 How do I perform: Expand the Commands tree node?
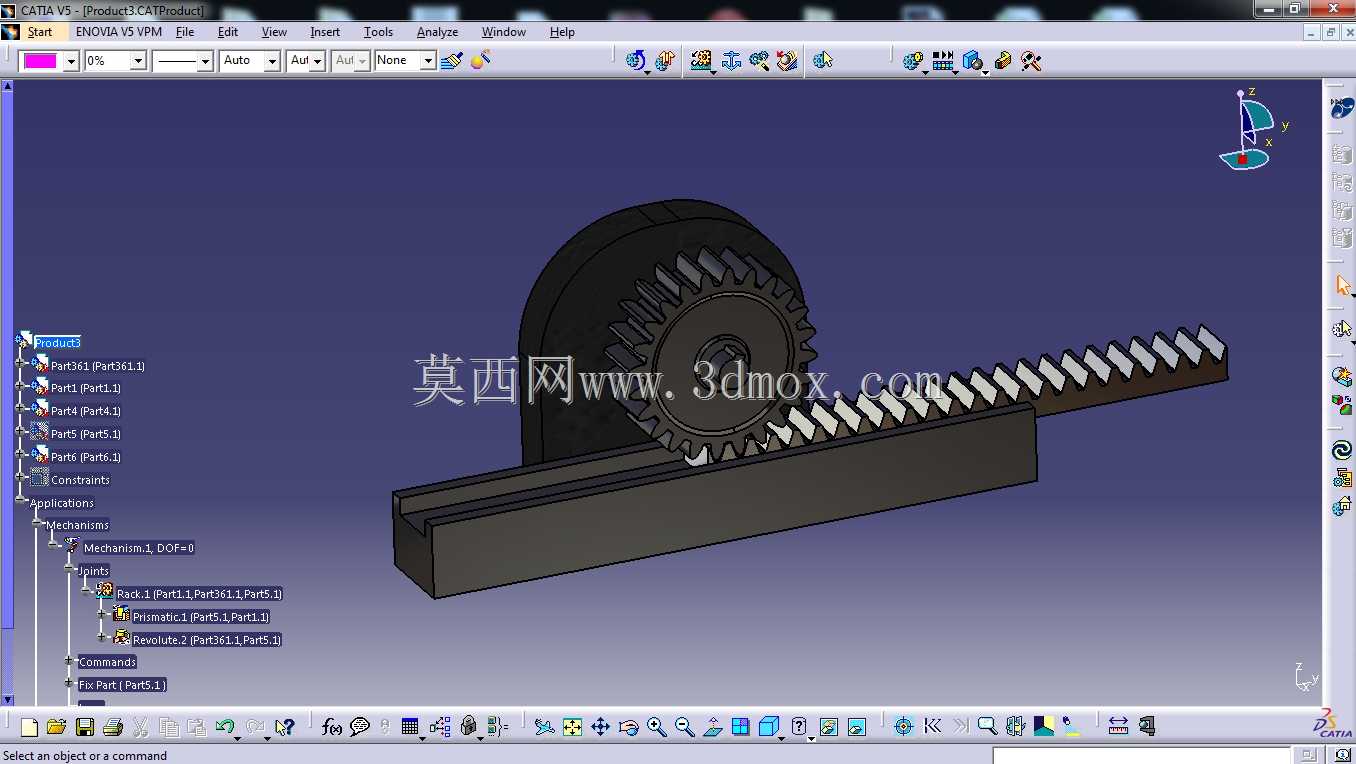click(70, 660)
